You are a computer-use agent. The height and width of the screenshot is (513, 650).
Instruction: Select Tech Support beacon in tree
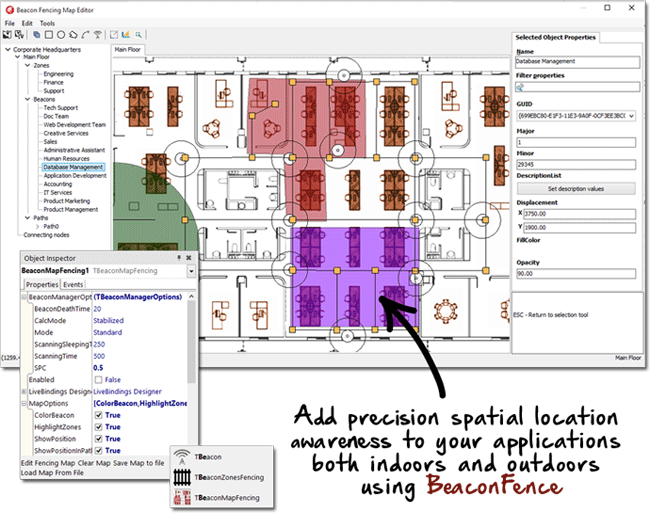61,108
